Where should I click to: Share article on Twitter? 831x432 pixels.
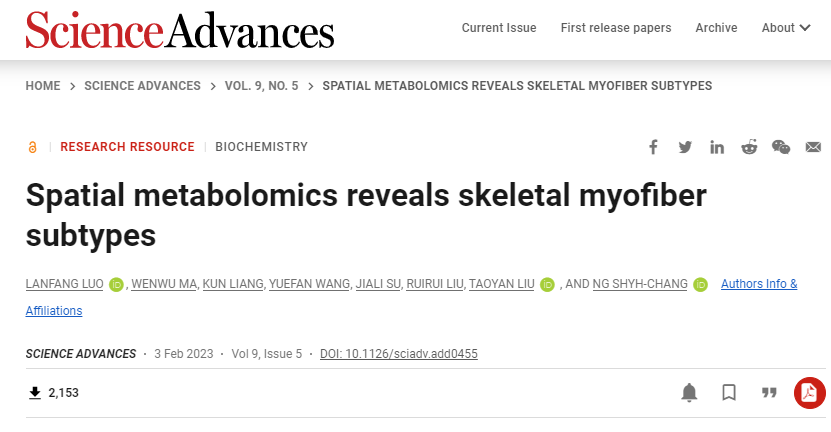coord(685,147)
